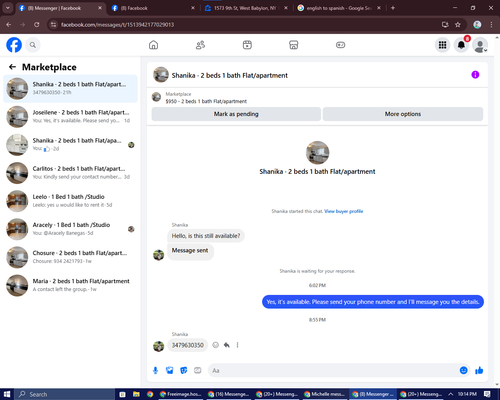Click the attach photo icon in composer
The height and width of the screenshot is (400, 500).
click(170, 370)
